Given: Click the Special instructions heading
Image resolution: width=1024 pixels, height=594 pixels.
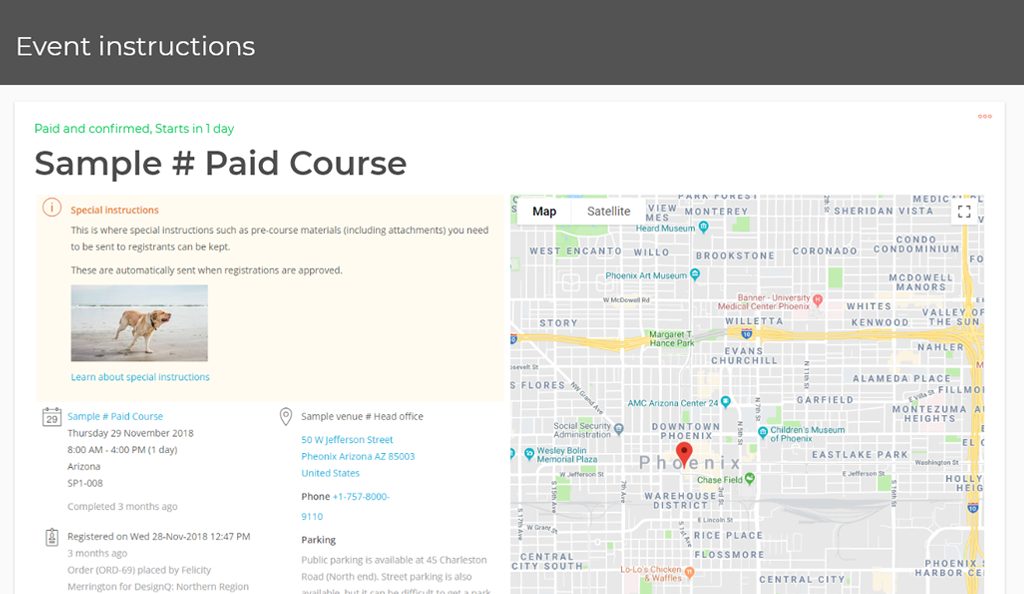Looking at the screenshot, I should pos(114,210).
